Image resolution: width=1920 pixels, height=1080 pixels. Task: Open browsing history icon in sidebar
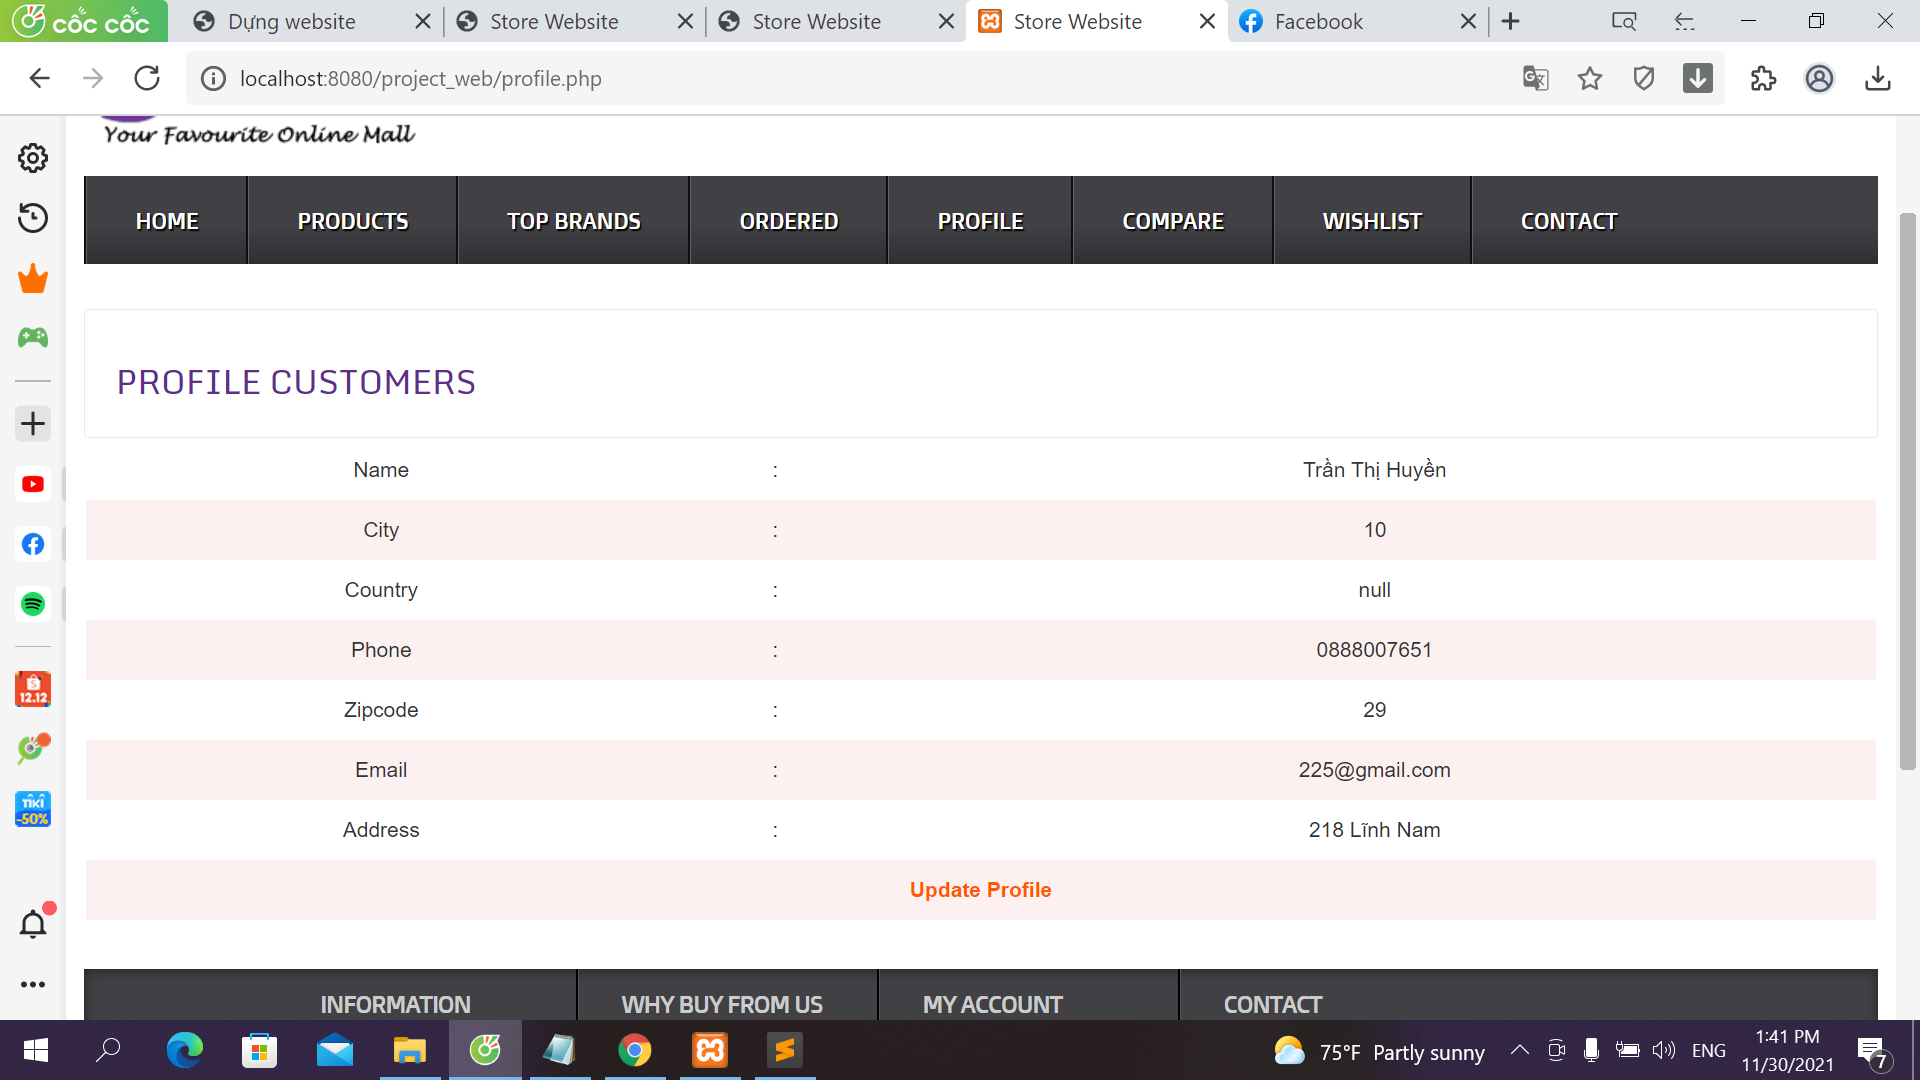(33, 218)
